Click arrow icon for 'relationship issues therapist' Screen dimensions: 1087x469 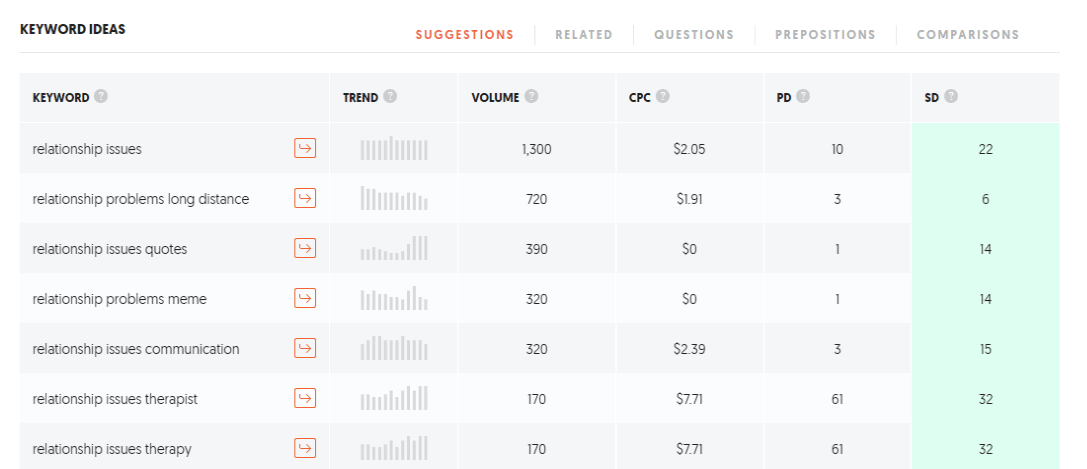click(x=305, y=398)
